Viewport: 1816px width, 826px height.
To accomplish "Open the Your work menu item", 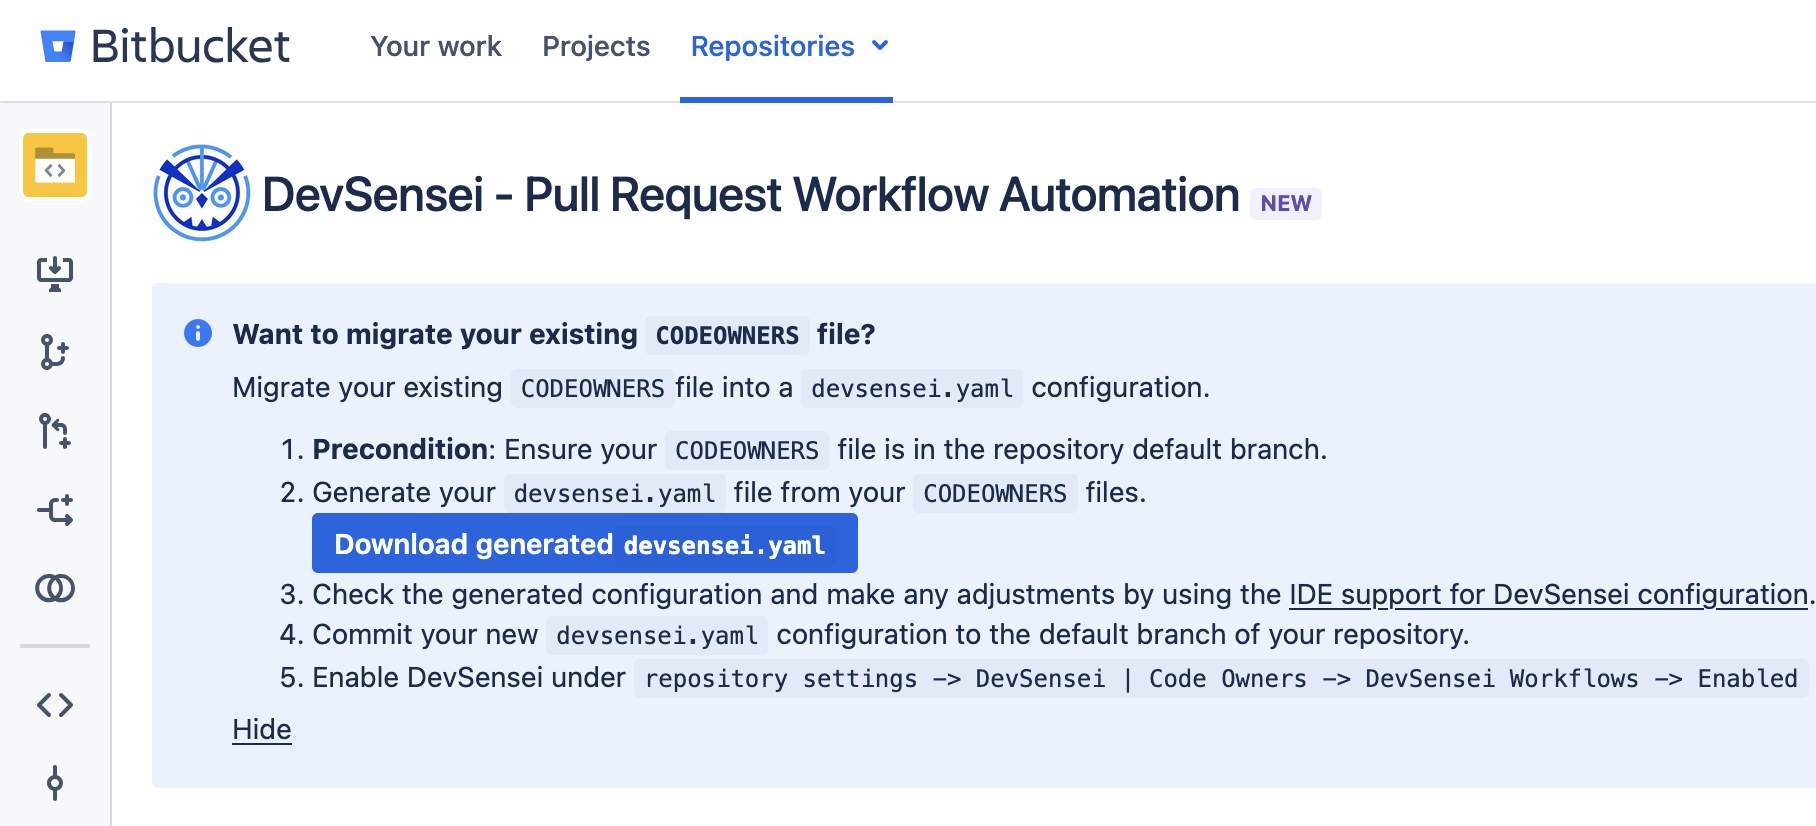I will pos(435,46).
